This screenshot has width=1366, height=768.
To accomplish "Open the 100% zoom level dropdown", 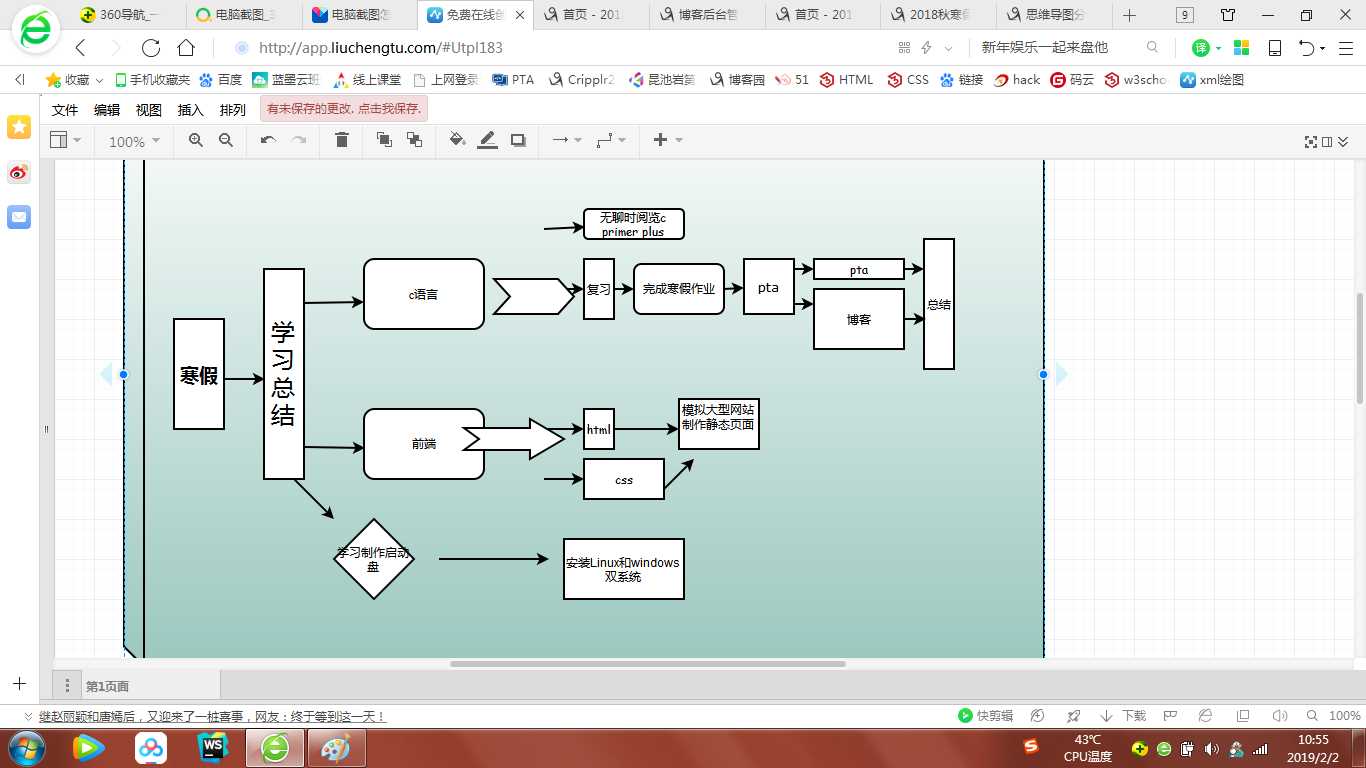I will coord(134,142).
